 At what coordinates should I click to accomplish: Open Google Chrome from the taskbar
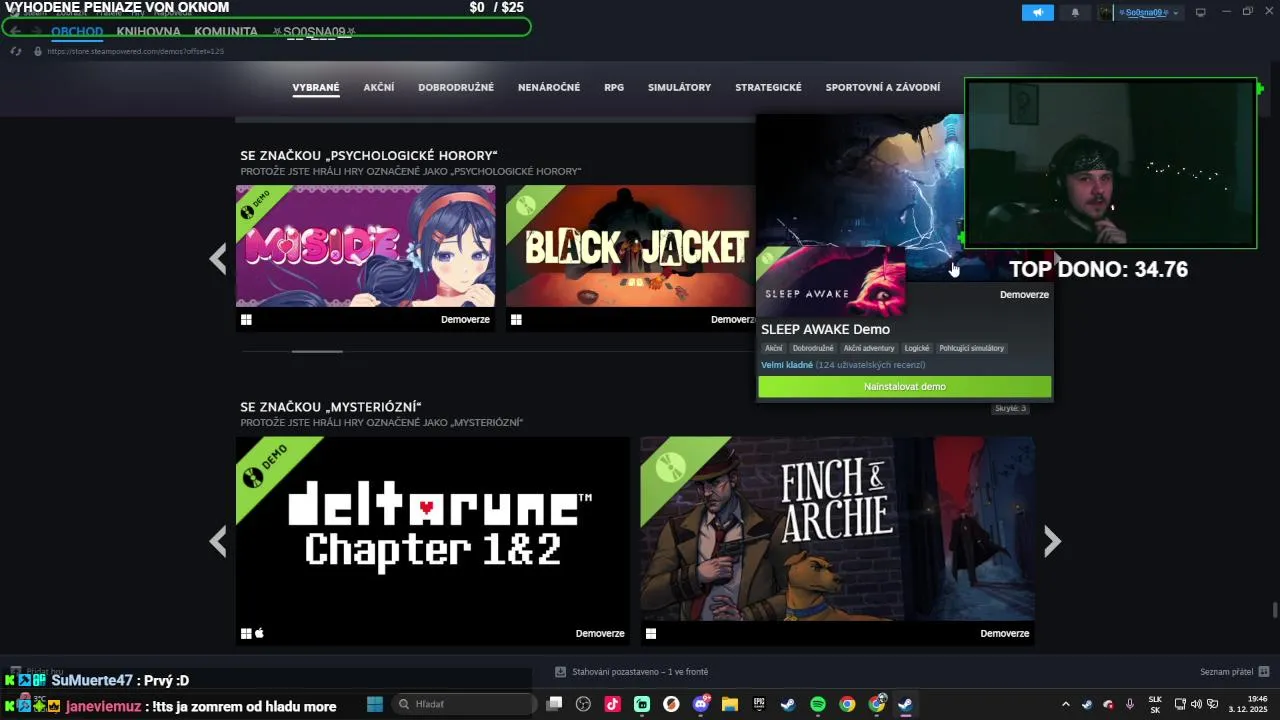847,704
